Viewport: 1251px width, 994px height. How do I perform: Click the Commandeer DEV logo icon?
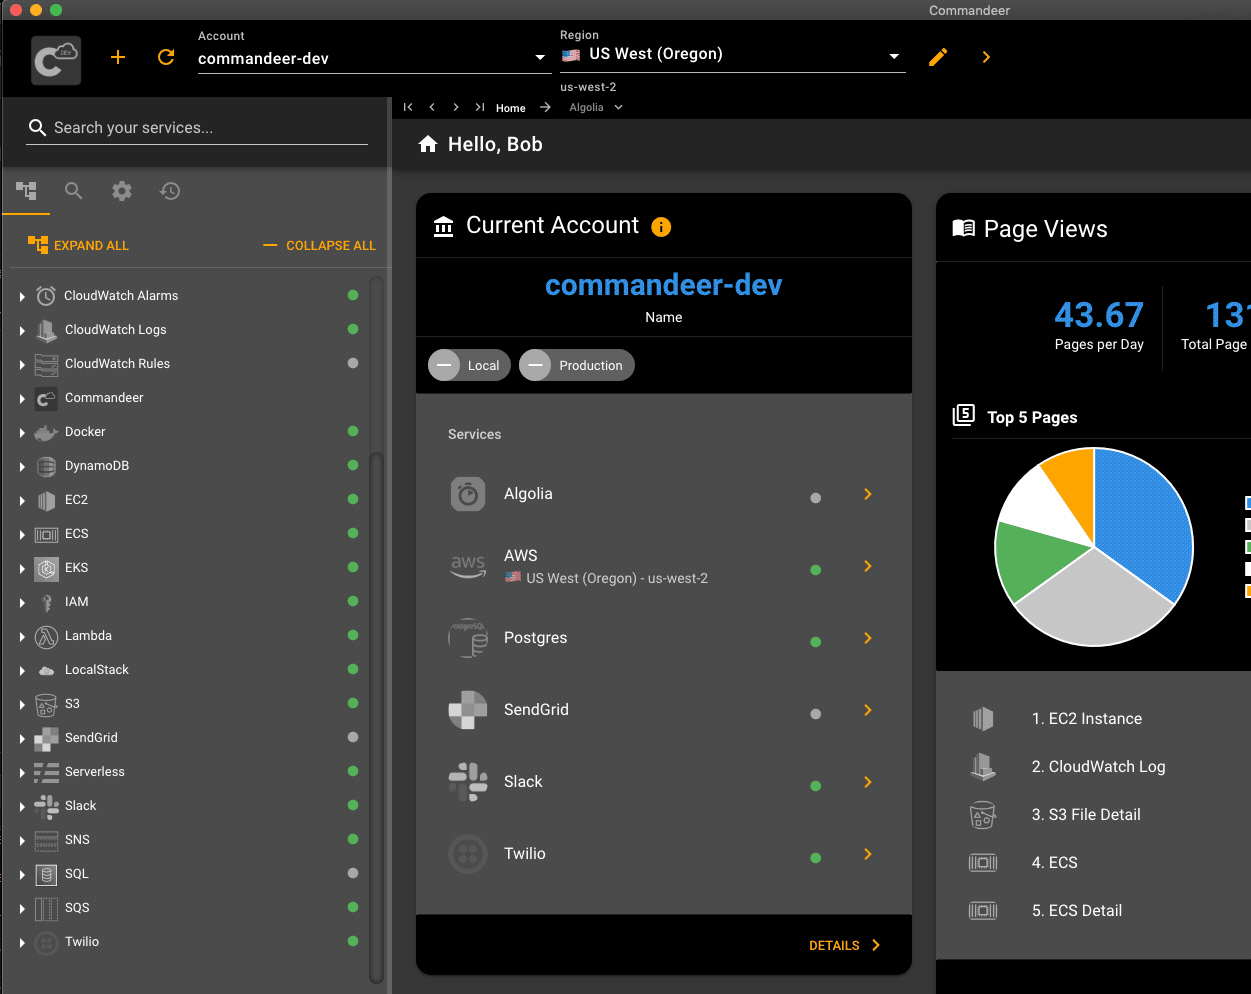click(x=56, y=60)
